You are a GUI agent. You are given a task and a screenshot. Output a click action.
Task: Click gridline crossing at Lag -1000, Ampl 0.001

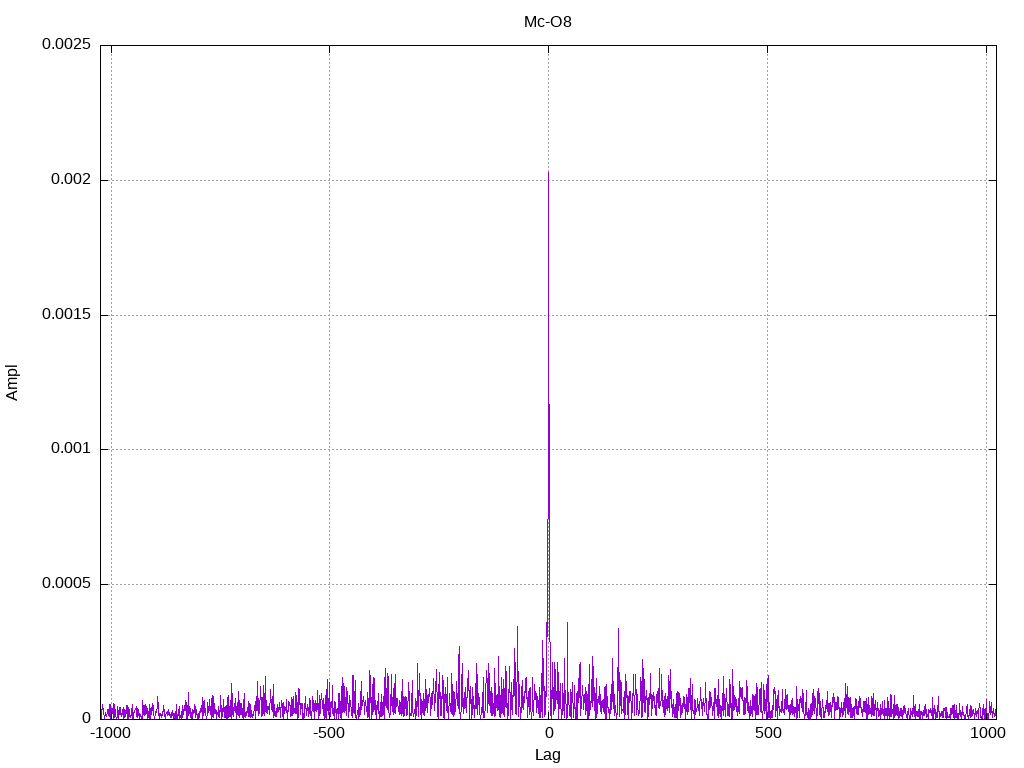[x=111, y=449]
